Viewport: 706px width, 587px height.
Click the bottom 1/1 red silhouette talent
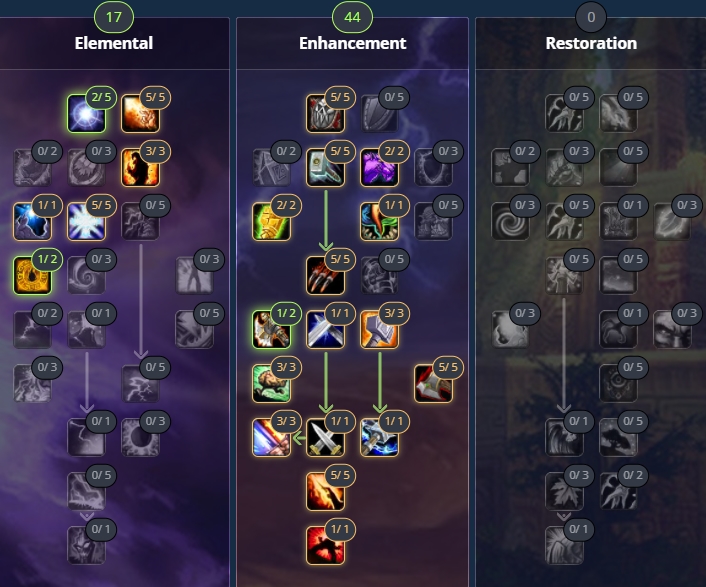coord(325,546)
